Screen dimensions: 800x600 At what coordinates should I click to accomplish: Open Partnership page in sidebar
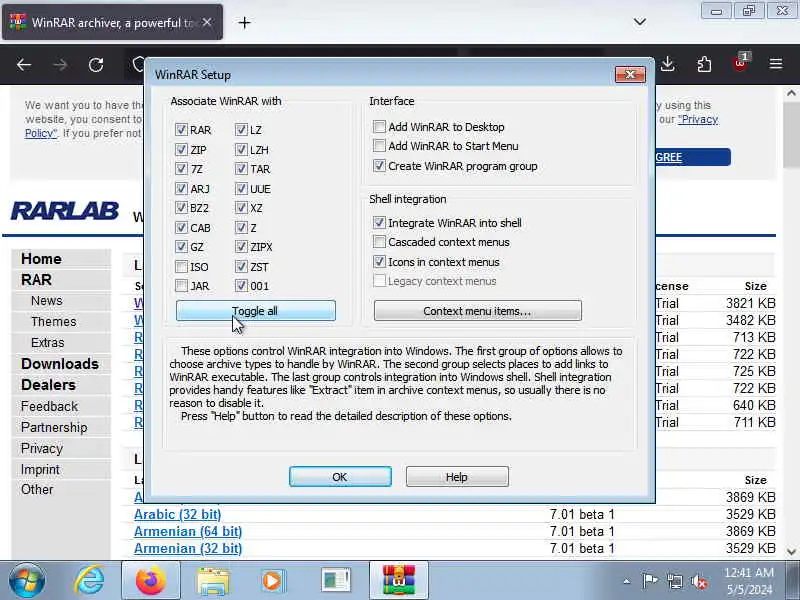(54, 427)
